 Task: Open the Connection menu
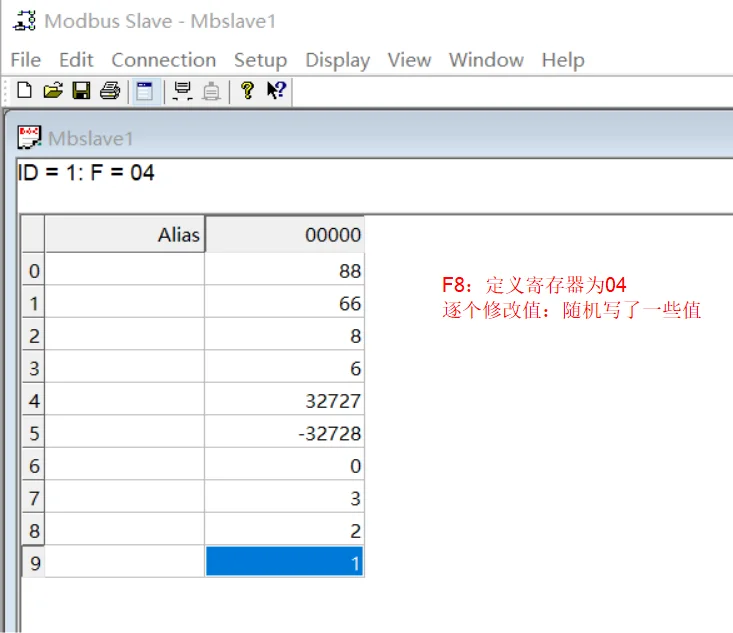coord(164,60)
